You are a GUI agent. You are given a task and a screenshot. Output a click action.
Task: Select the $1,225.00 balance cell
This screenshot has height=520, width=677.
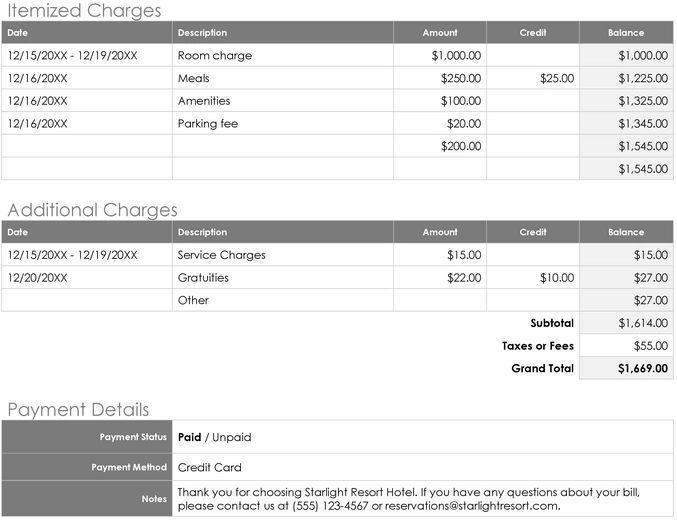point(626,78)
